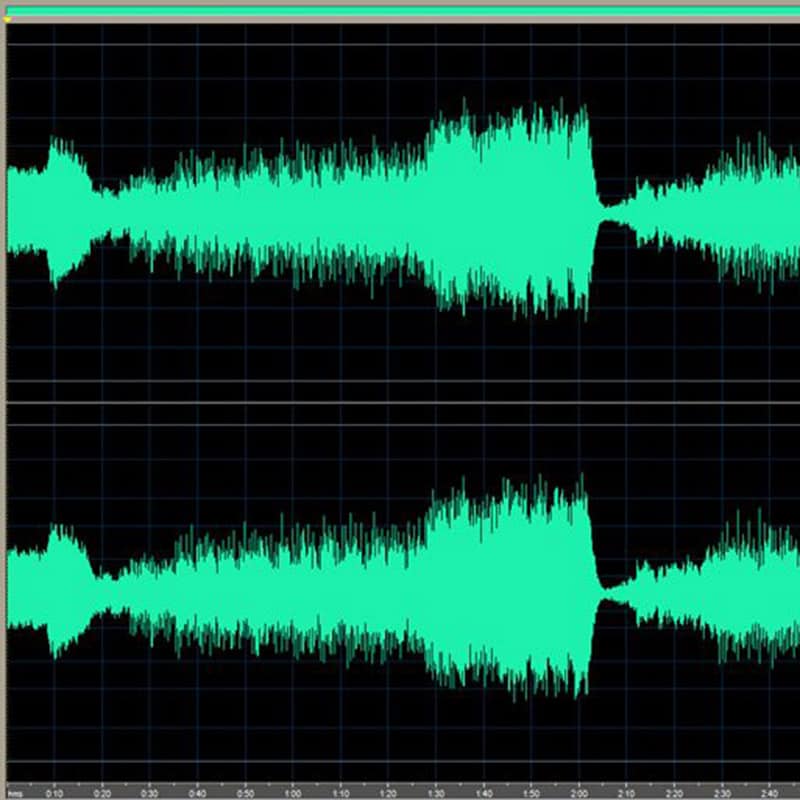Select the 2:30 ruler label

pos(723,794)
